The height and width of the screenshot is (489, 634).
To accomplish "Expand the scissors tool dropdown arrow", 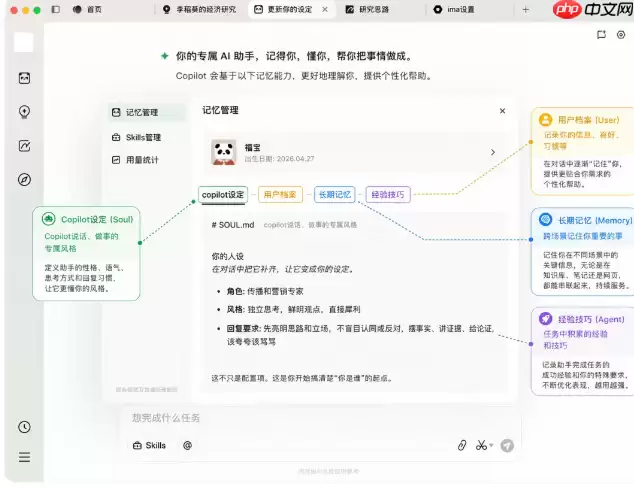I will (491, 445).
